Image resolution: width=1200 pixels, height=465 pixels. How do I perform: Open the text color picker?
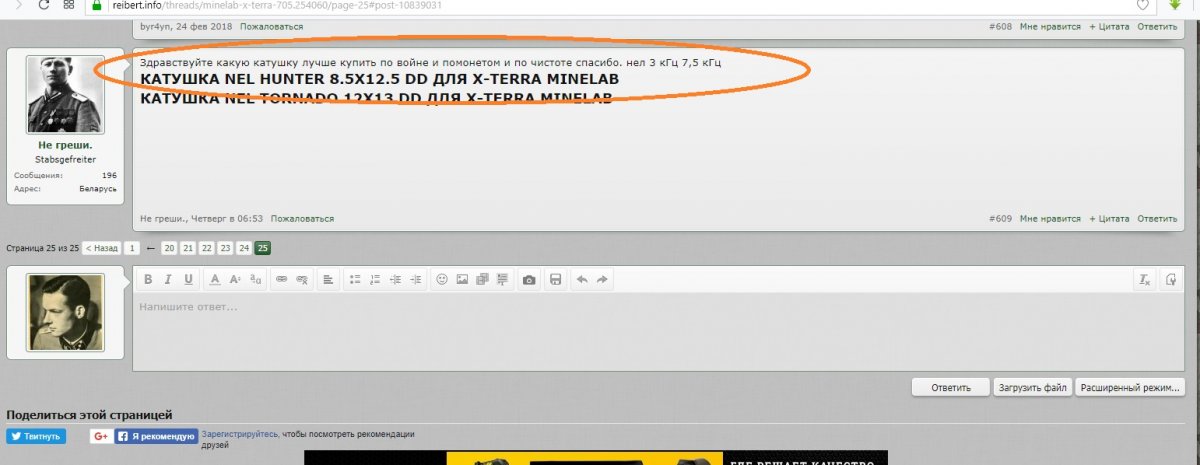tap(215, 280)
